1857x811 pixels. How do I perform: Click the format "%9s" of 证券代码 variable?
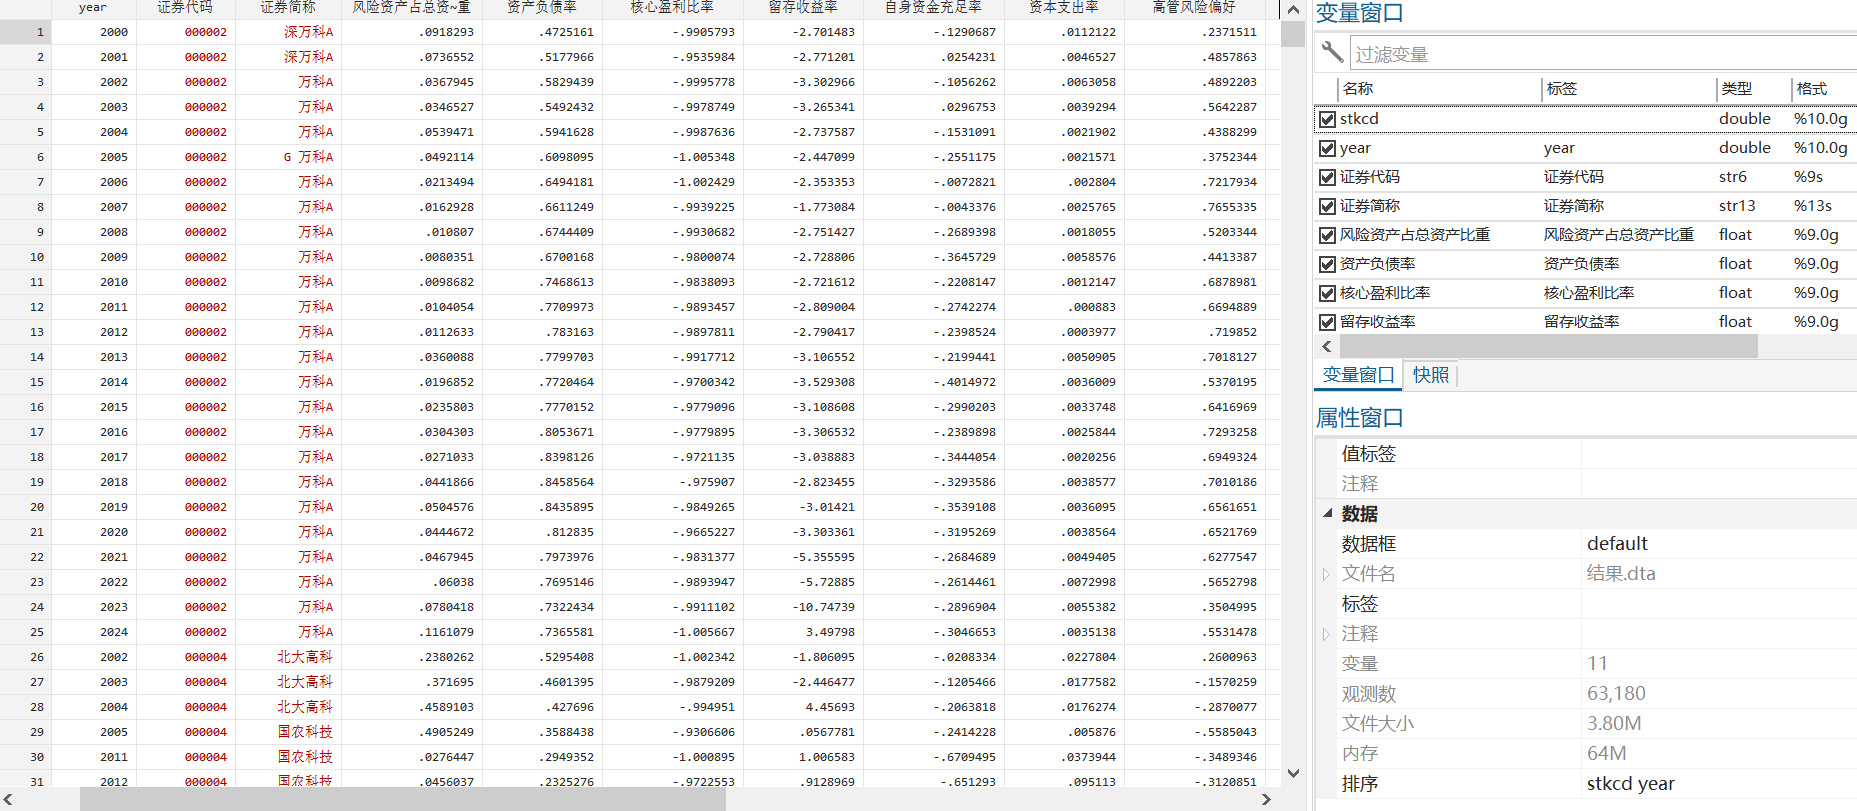tap(1808, 177)
